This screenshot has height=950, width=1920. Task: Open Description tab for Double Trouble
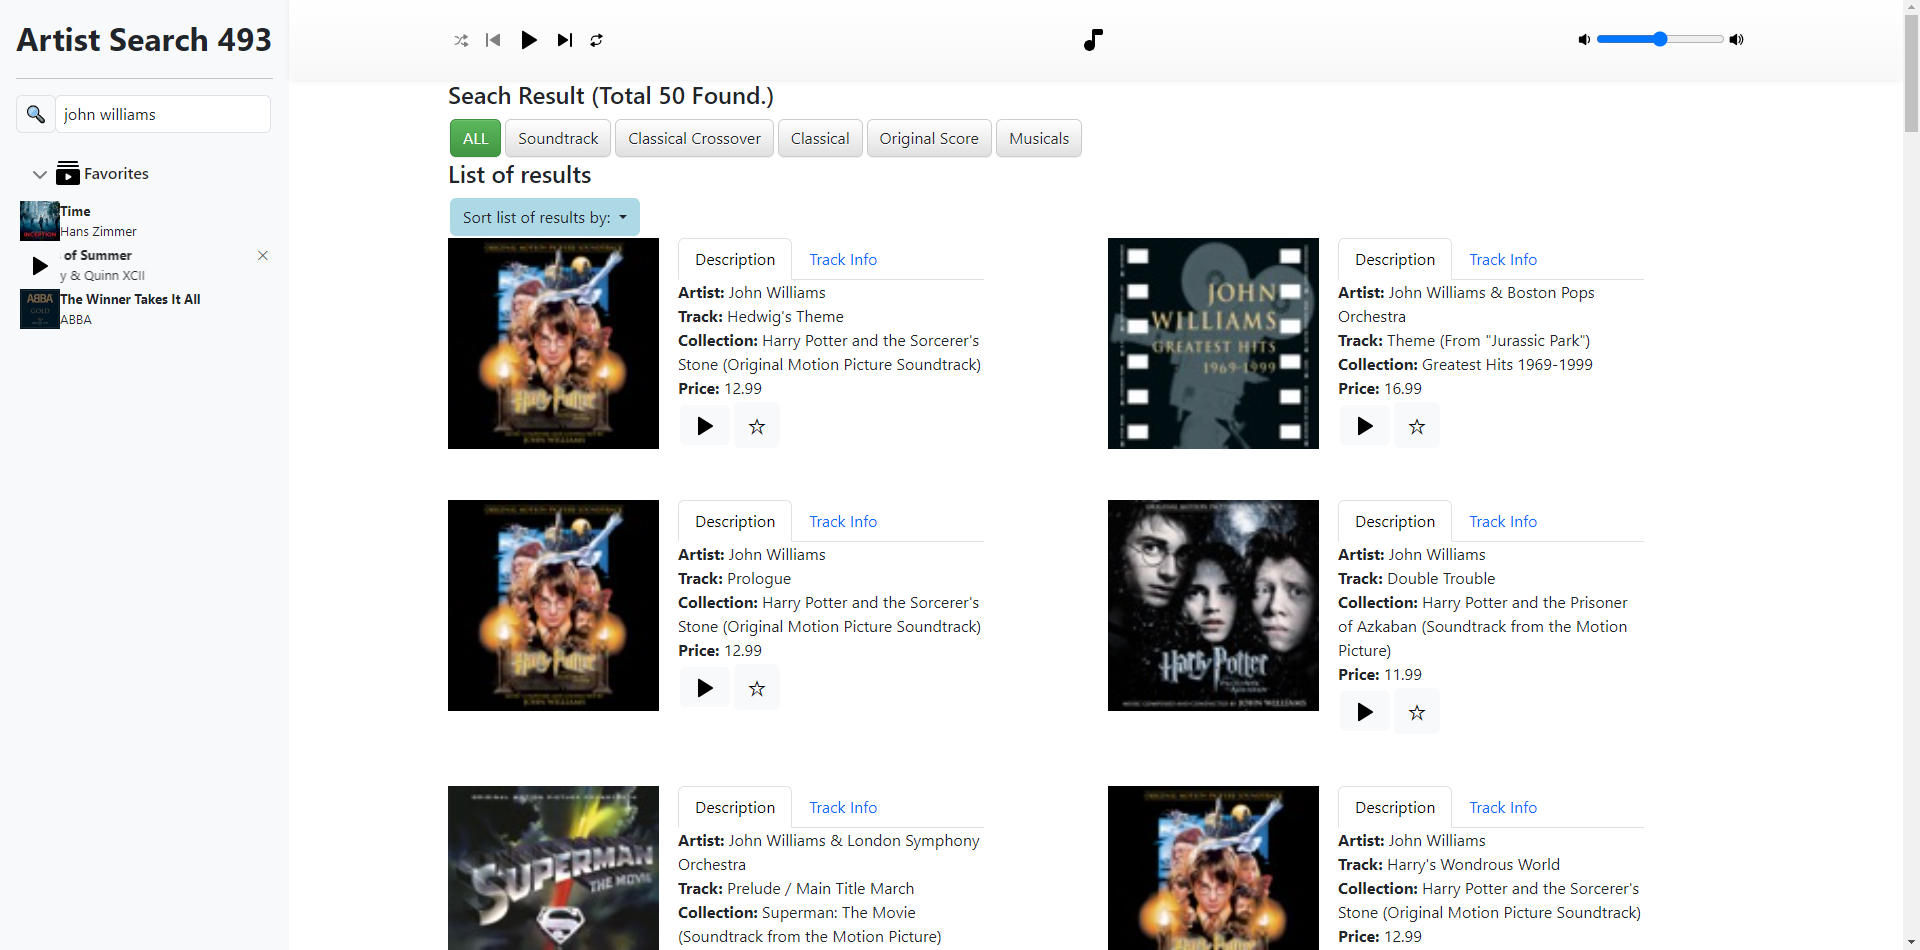click(1395, 521)
